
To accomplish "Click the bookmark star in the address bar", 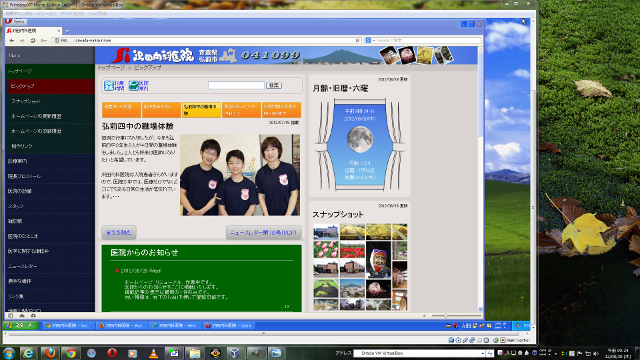I will [358, 40].
